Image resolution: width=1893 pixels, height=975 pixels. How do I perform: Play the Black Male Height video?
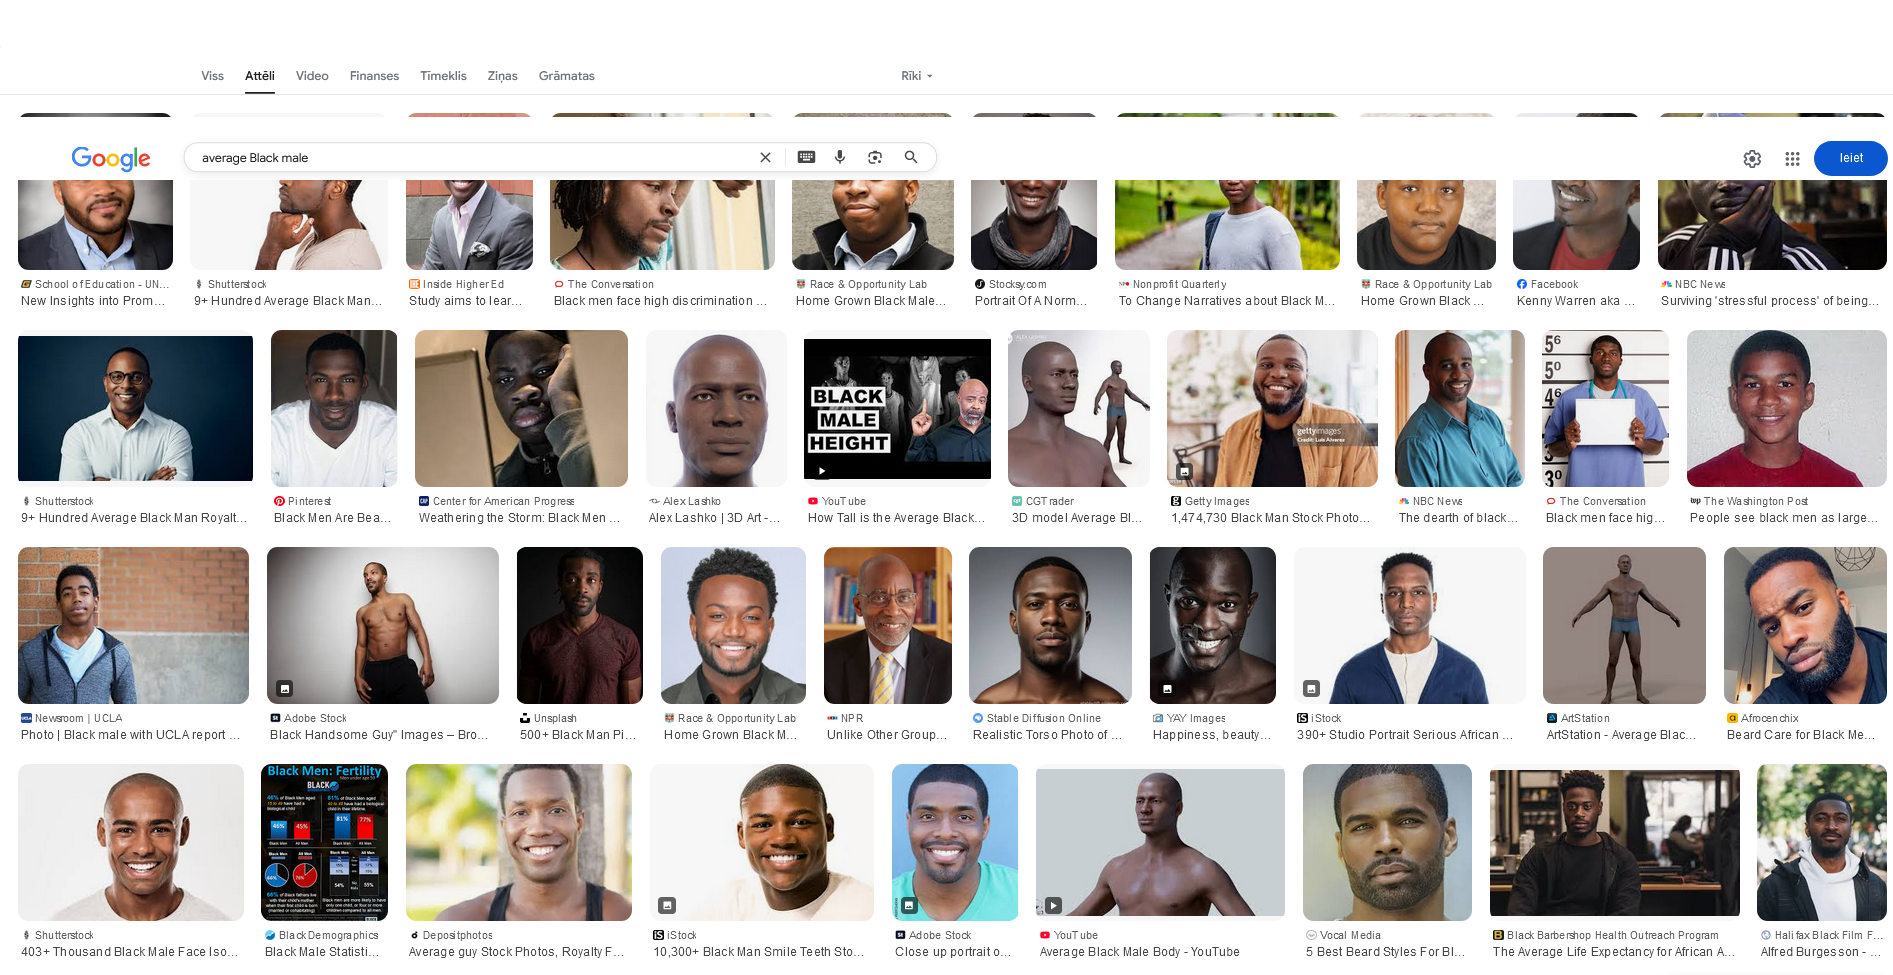coord(897,409)
